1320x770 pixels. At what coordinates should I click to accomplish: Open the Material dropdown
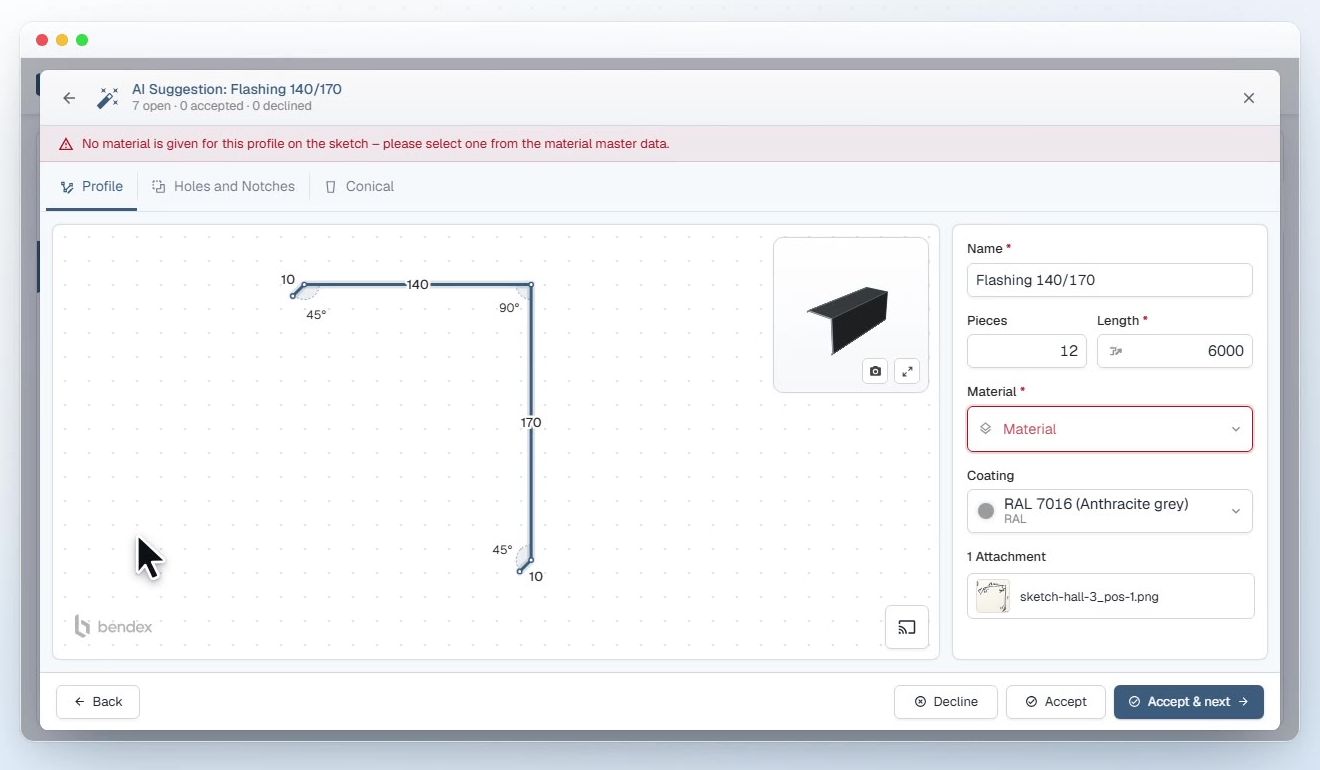pos(1110,429)
